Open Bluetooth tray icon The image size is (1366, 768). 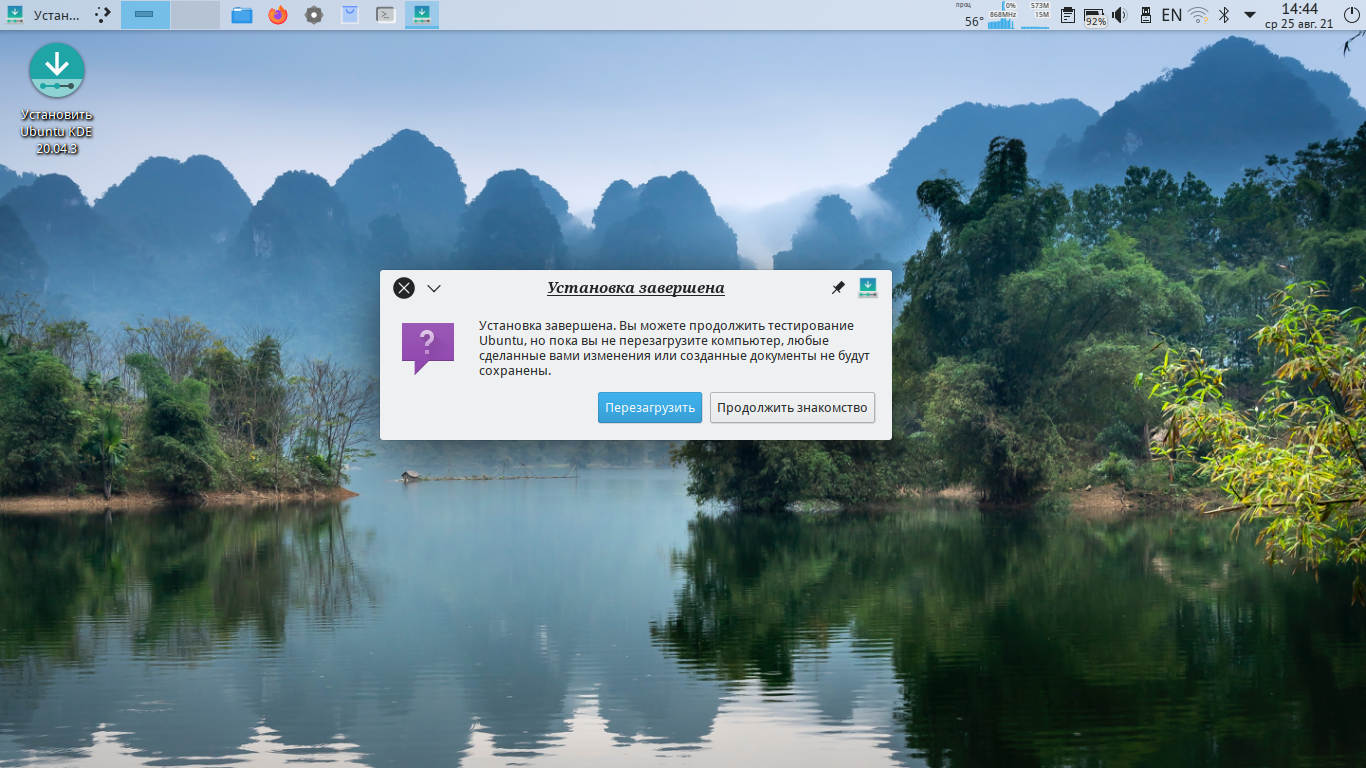(x=1224, y=15)
